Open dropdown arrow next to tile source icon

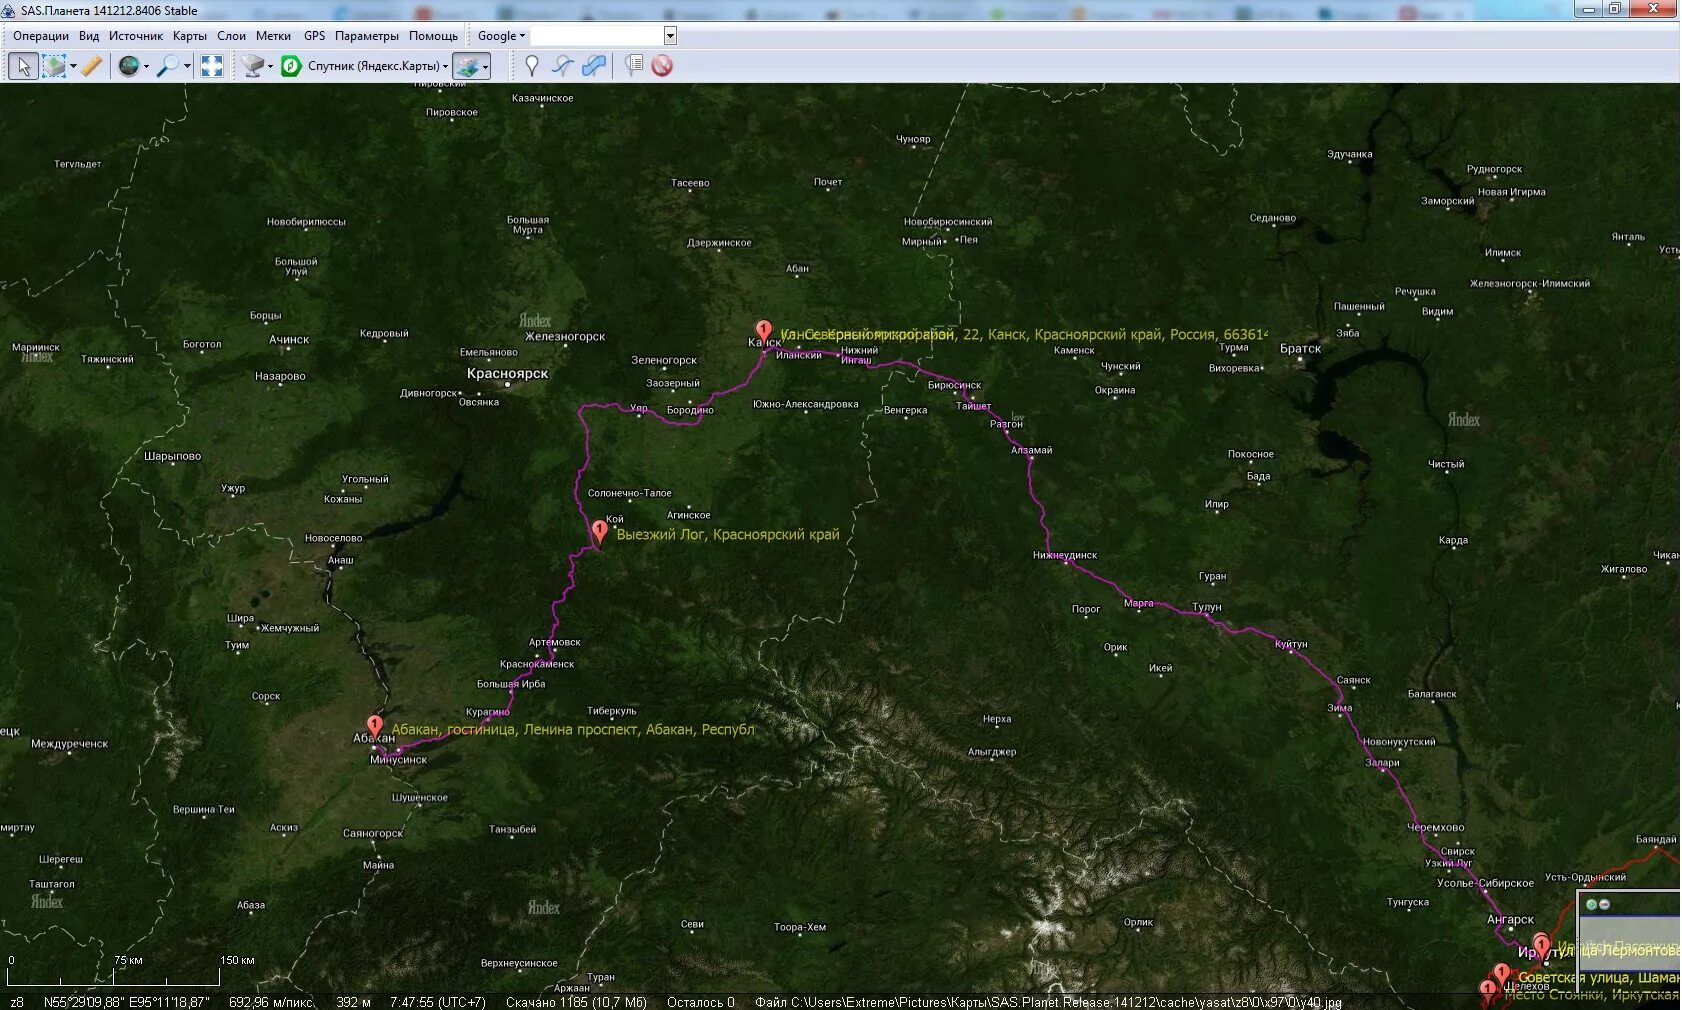(x=270, y=66)
